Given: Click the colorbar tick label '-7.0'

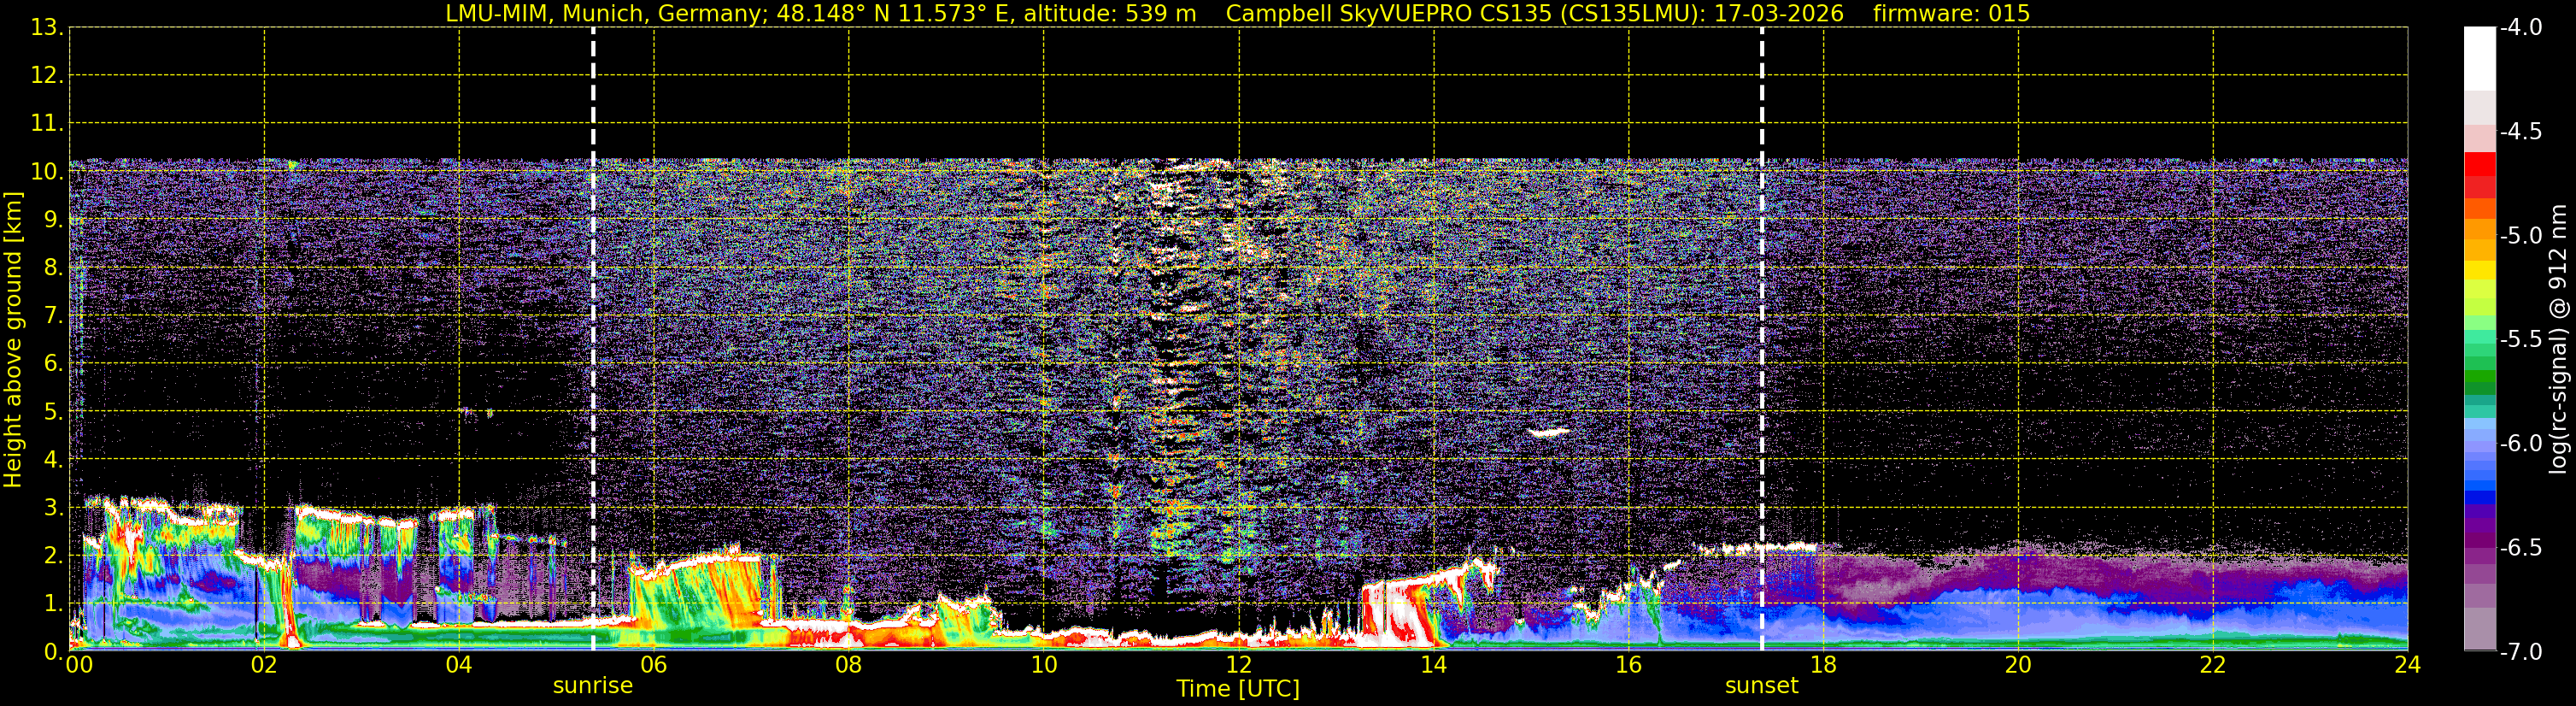Looking at the screenshot, I should tap(2521, 652).
